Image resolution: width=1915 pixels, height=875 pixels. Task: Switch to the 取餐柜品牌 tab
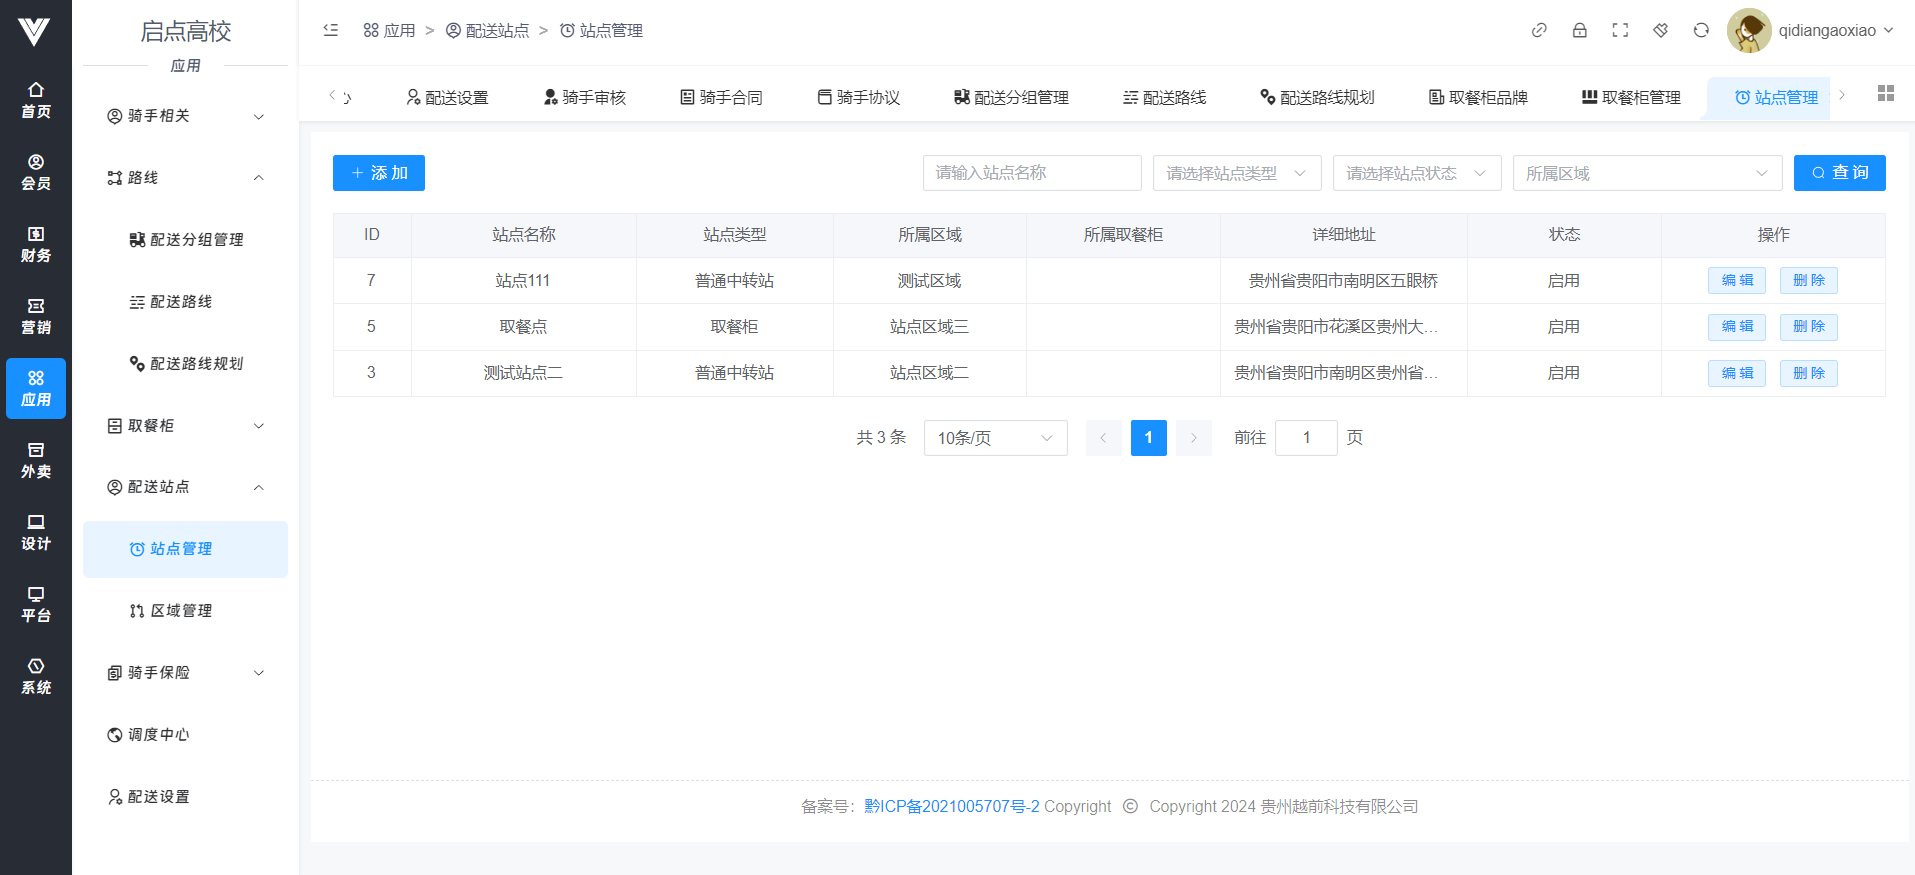pos(1478,97)
